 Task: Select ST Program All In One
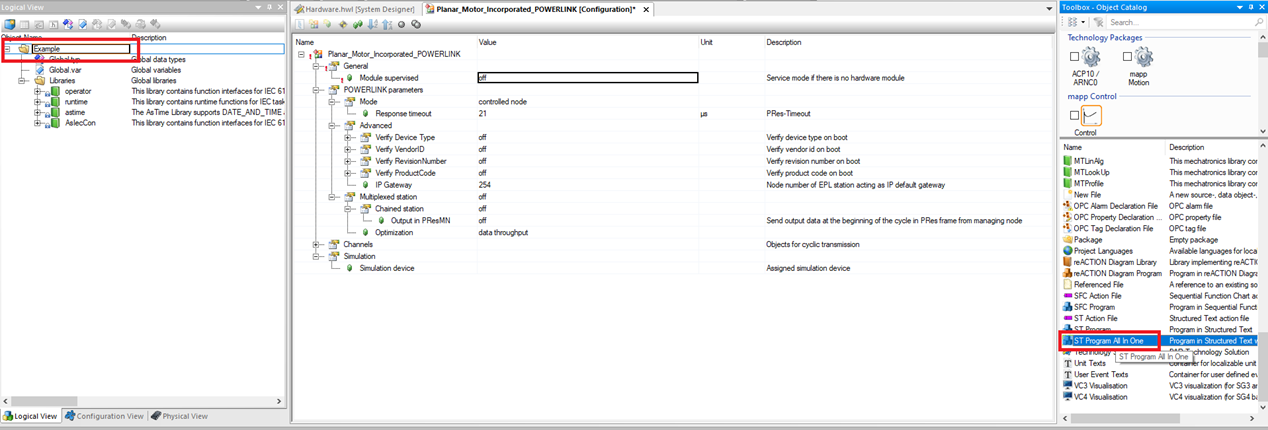[x=1108, y=341]
